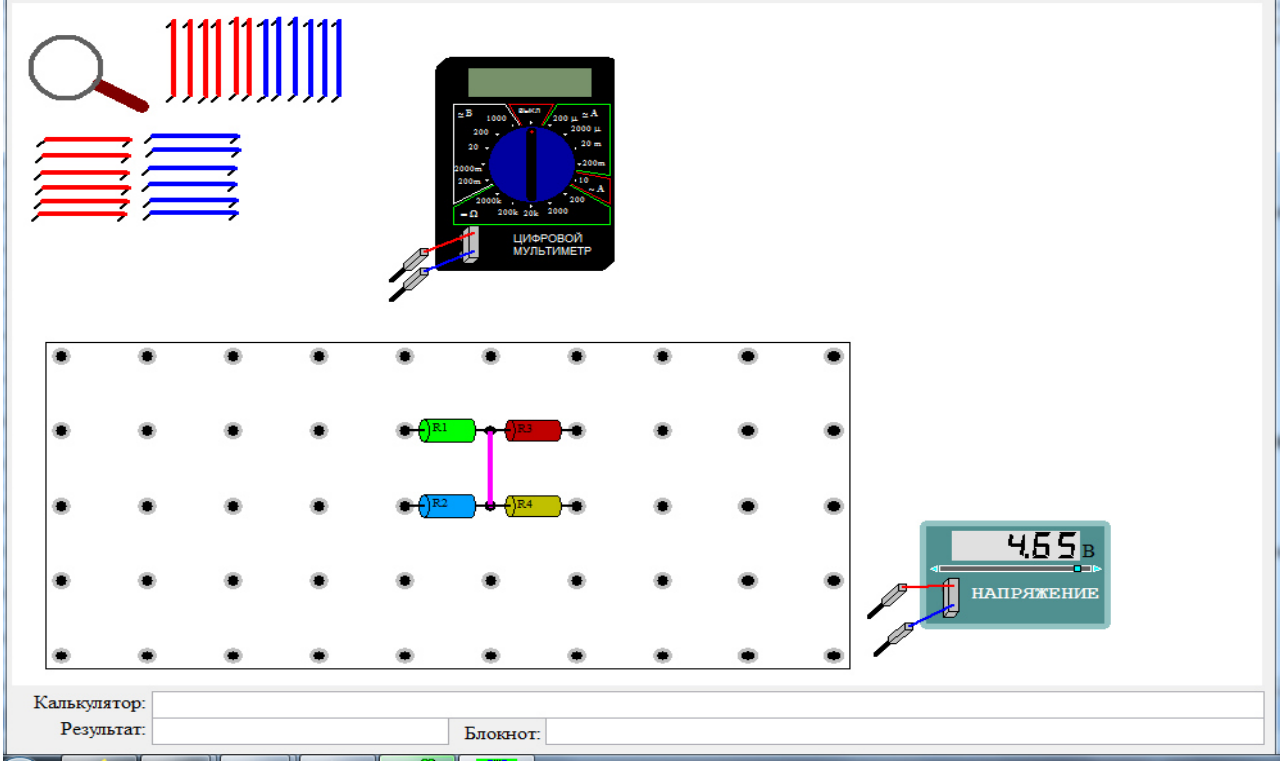Image resolution: width=1284 pixels, height=762 pixels.
Task: Select the 1000 V range on multimeter
Action: click(x=497, y=118)
